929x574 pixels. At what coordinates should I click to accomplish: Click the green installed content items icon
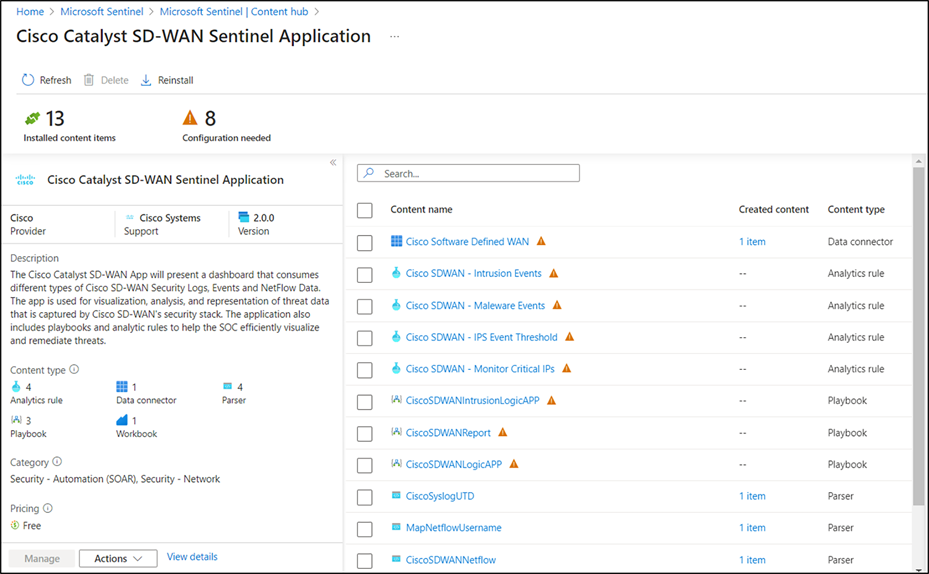click(x=32, y=118)
